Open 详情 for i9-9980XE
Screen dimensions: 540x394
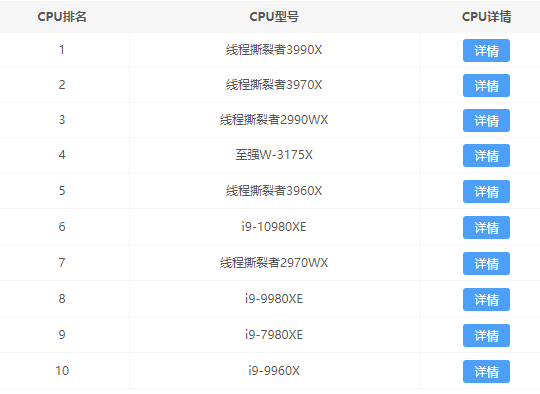pos(486,299)
